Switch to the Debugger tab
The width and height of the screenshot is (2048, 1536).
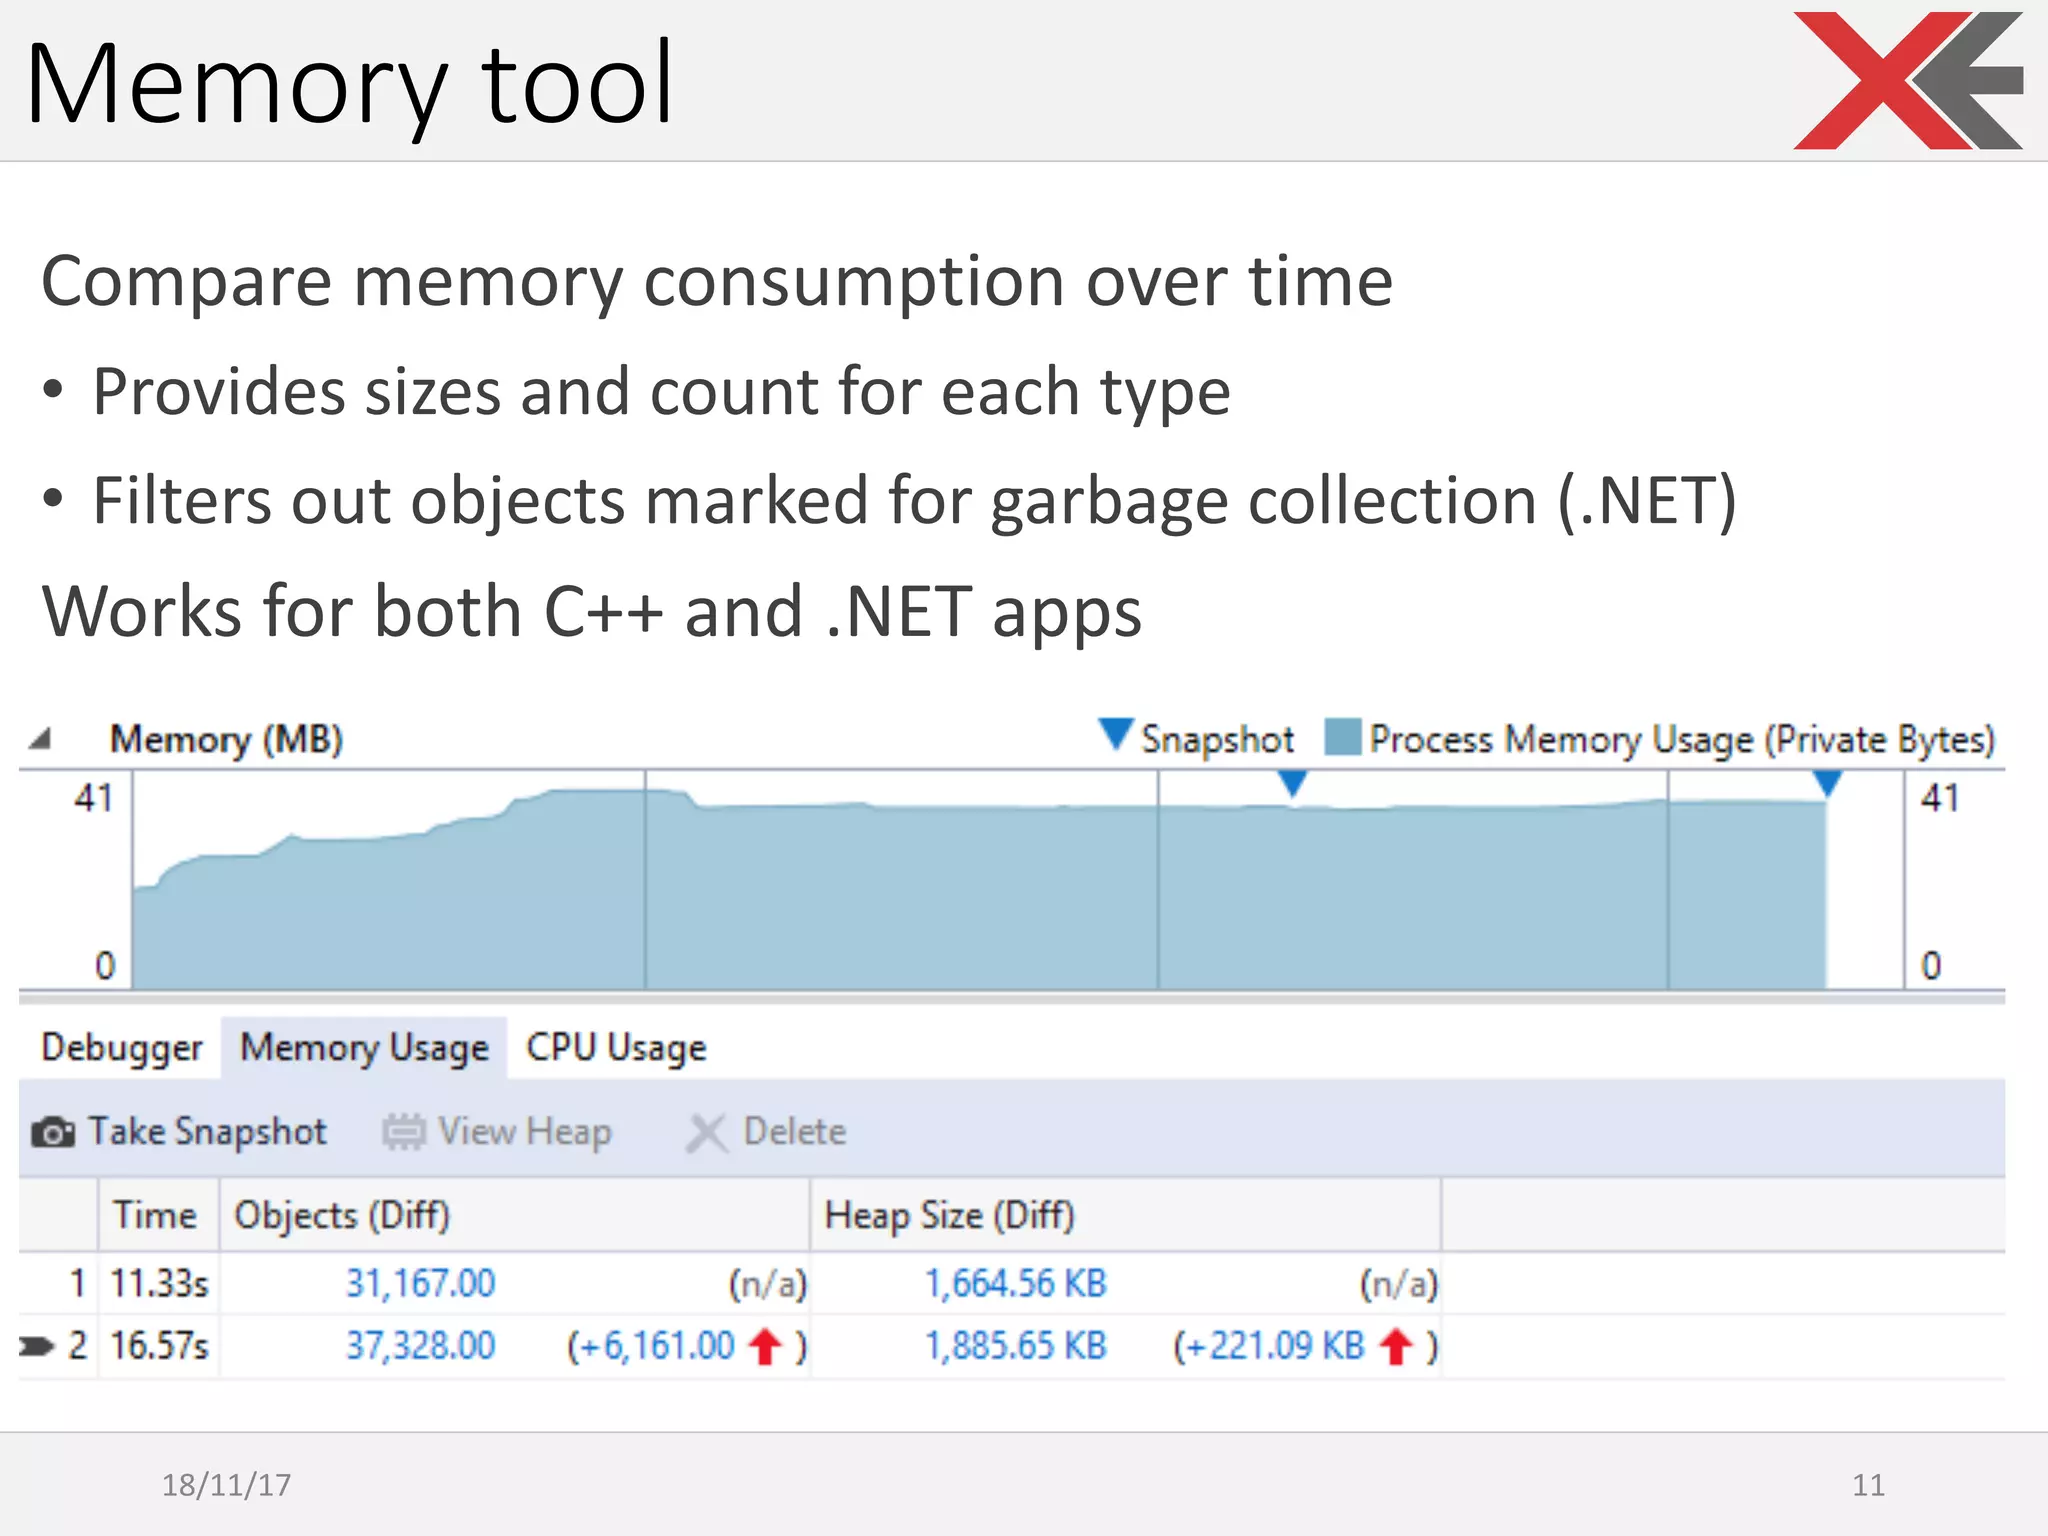tap(121, 1048)
